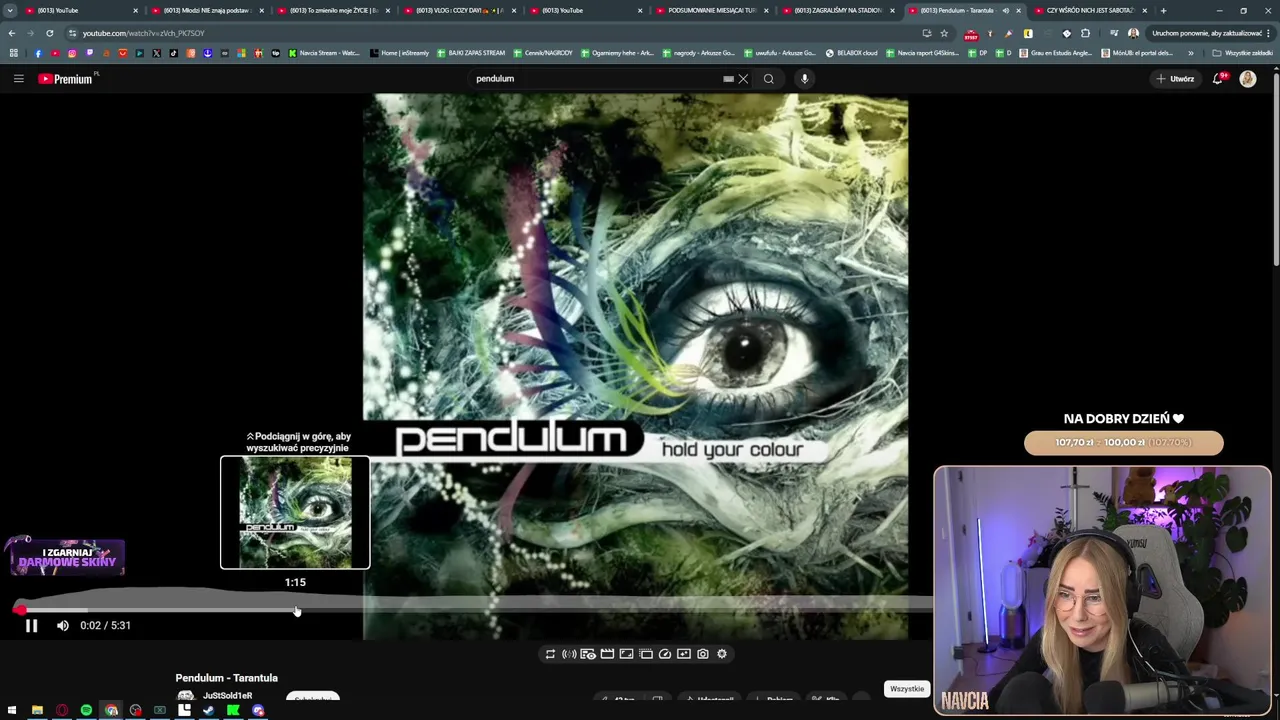Go back with the browser back arrow

[x=12, y=33]
